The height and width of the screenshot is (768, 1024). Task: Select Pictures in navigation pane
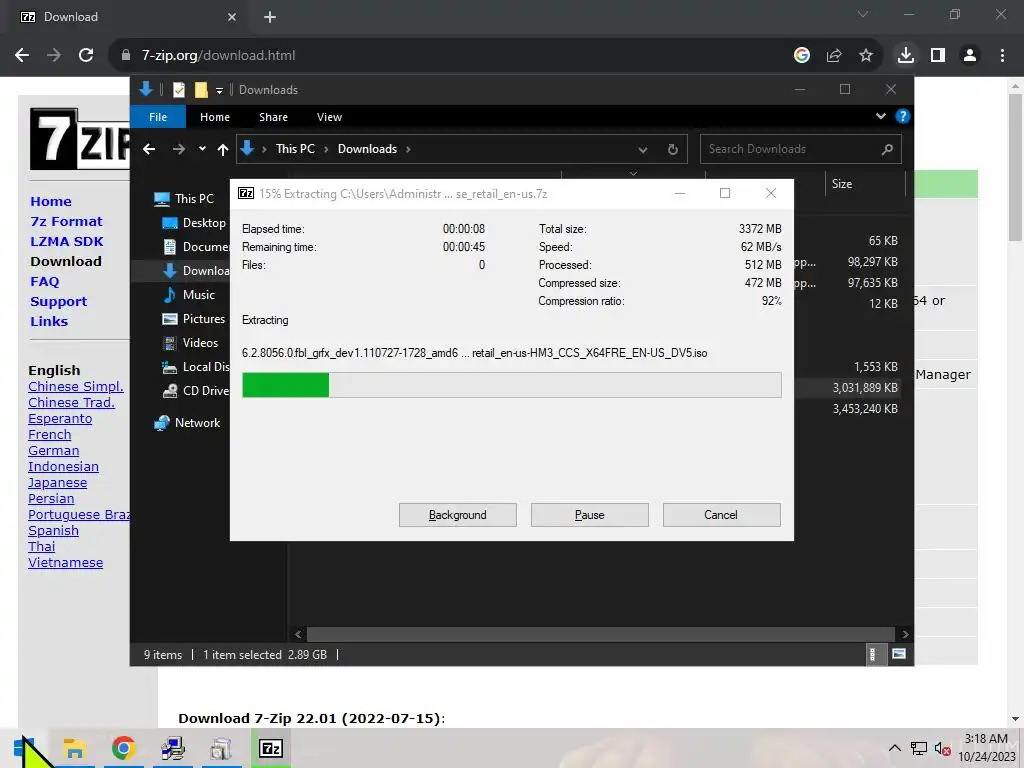click(x=194, y=319)
